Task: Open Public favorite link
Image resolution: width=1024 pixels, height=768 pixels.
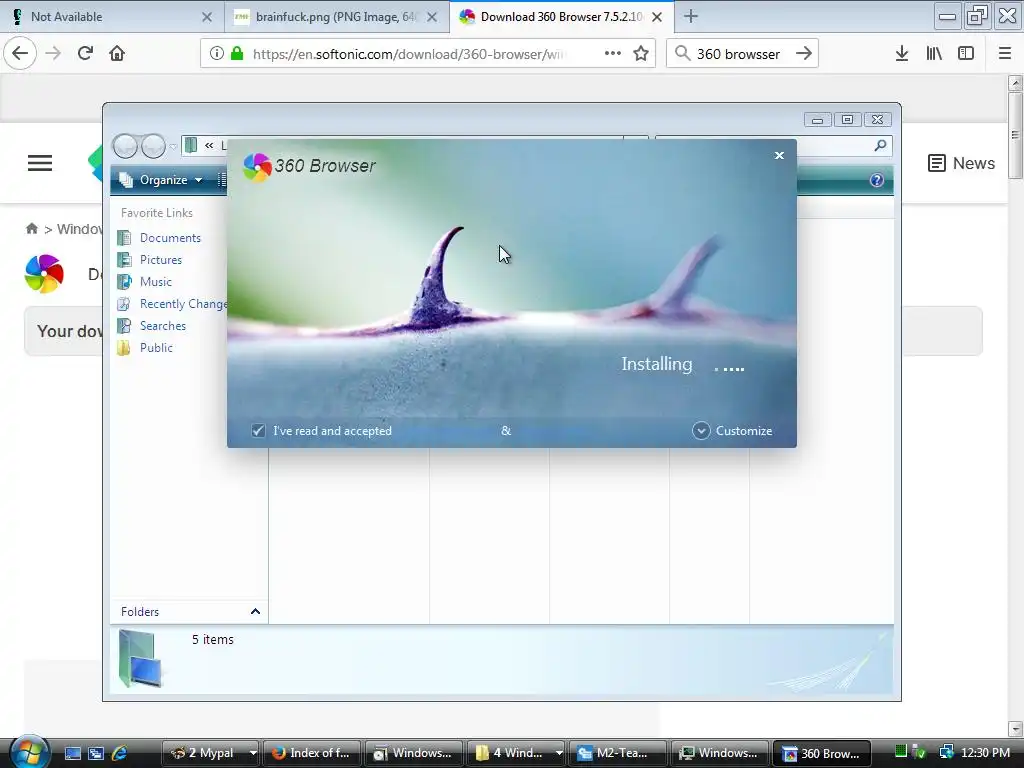Action: 156,347
